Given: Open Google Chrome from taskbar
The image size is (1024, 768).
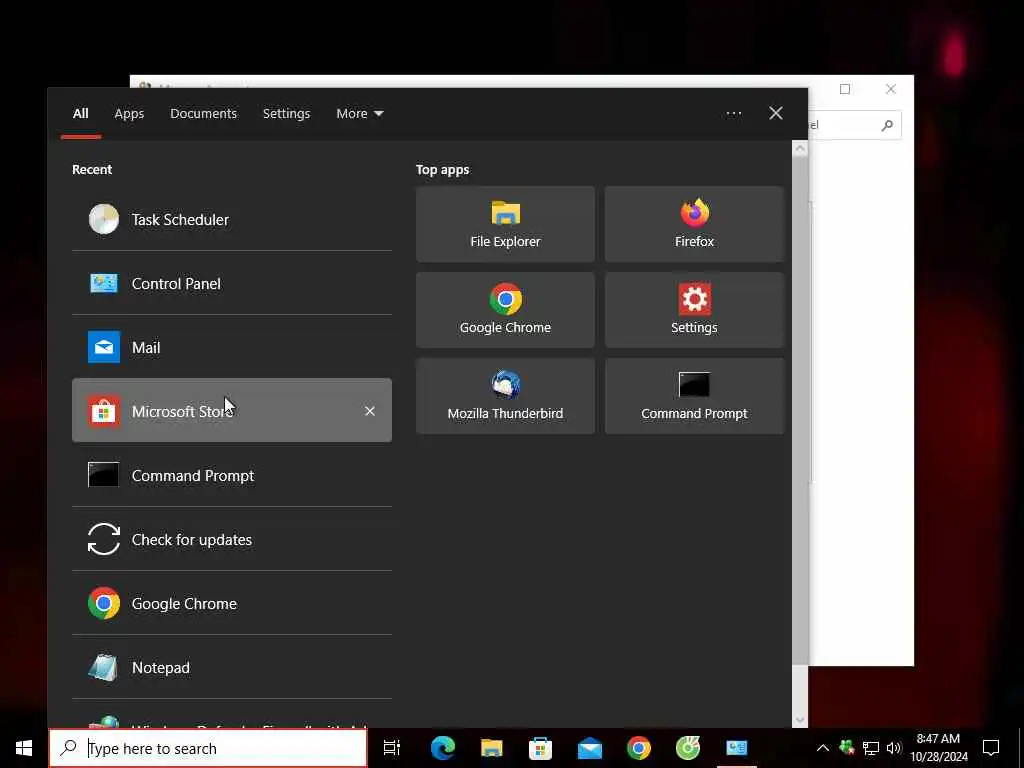Looking at the screenshot, I should pyautogui.click(x=639, y=748).
